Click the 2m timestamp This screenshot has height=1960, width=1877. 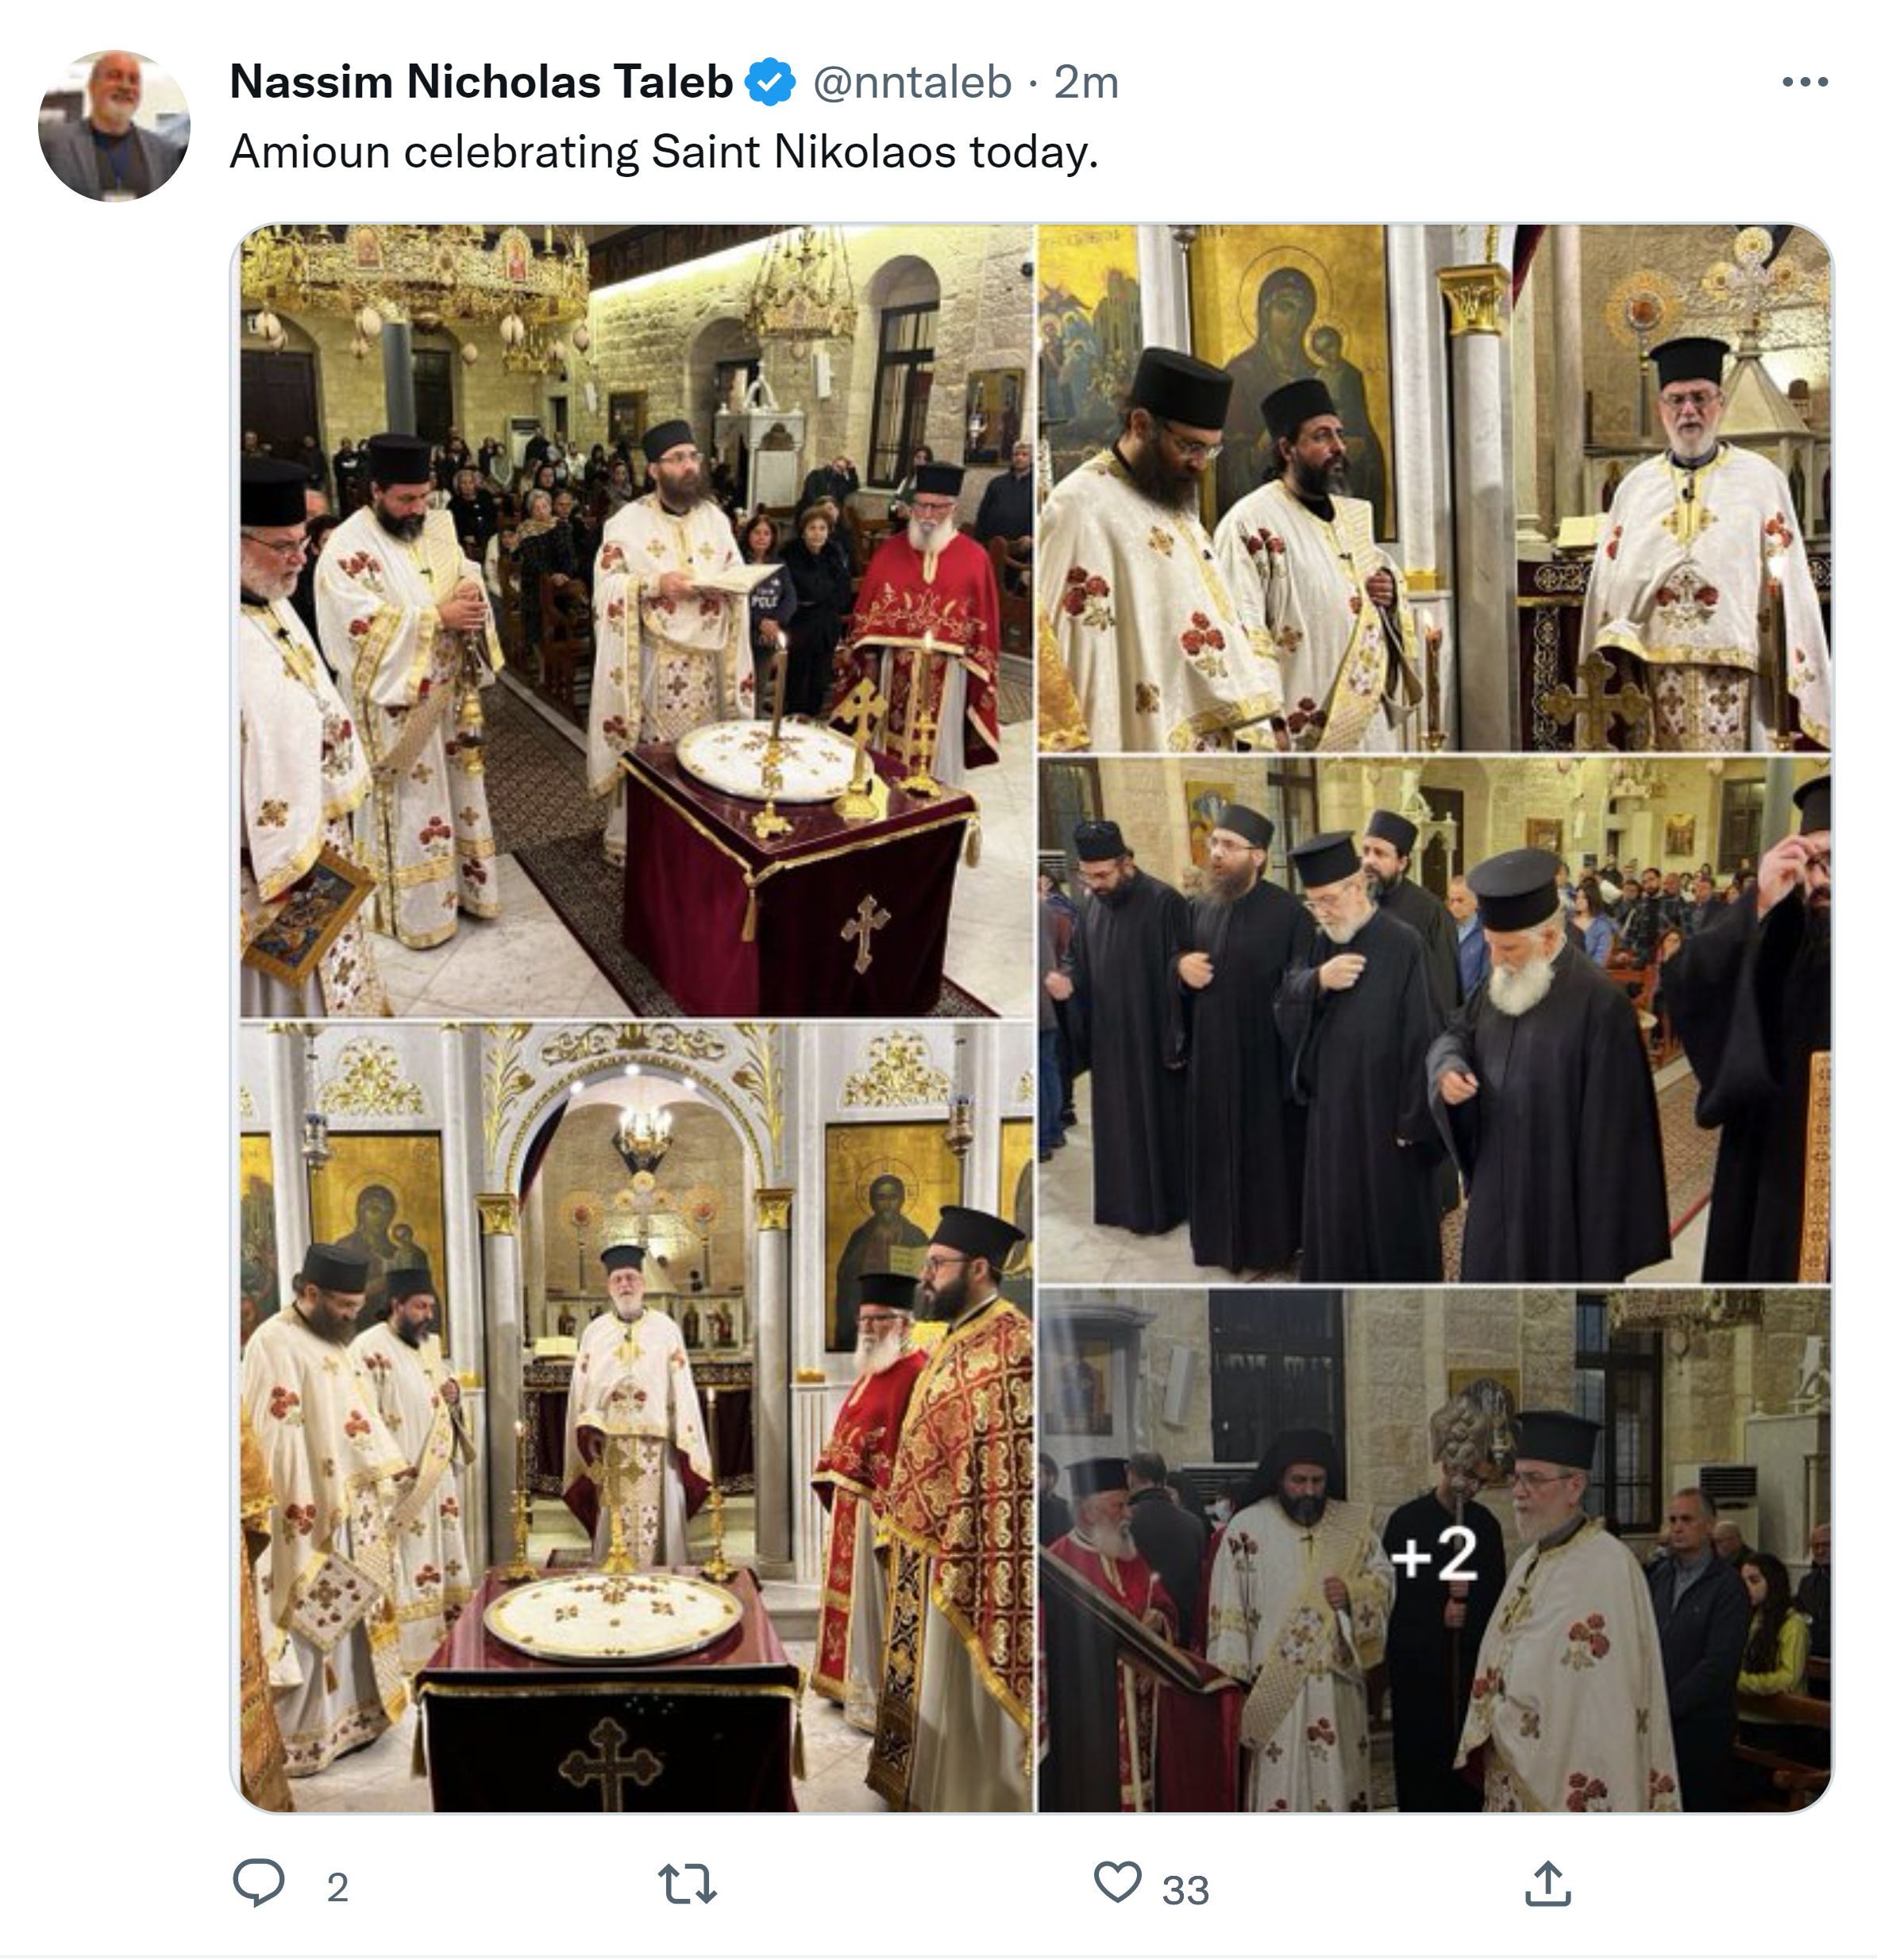(x=1086, y=82)
